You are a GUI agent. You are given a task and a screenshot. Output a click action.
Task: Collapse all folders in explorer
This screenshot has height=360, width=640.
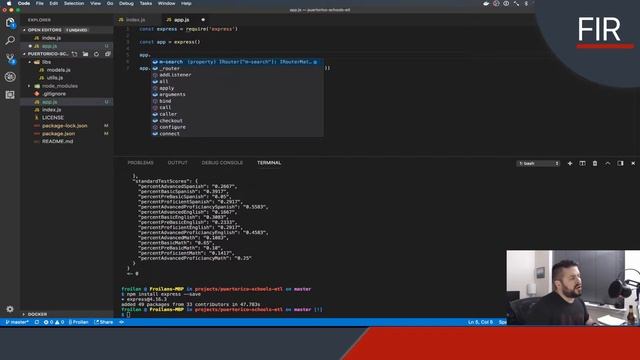click(108, 54)
